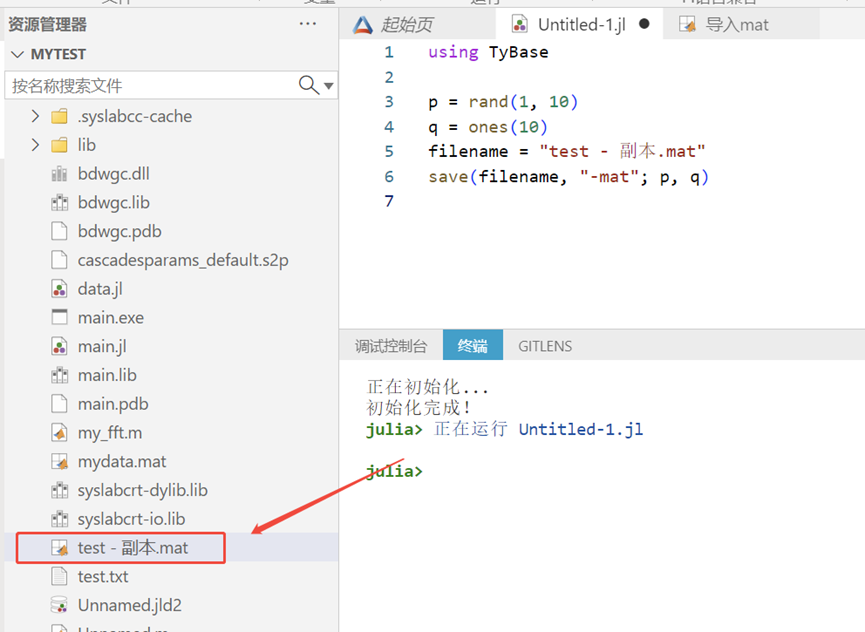Click the syslabcrt-io.lib icon
Screen dimensions: 865x632
click(59, 519)
